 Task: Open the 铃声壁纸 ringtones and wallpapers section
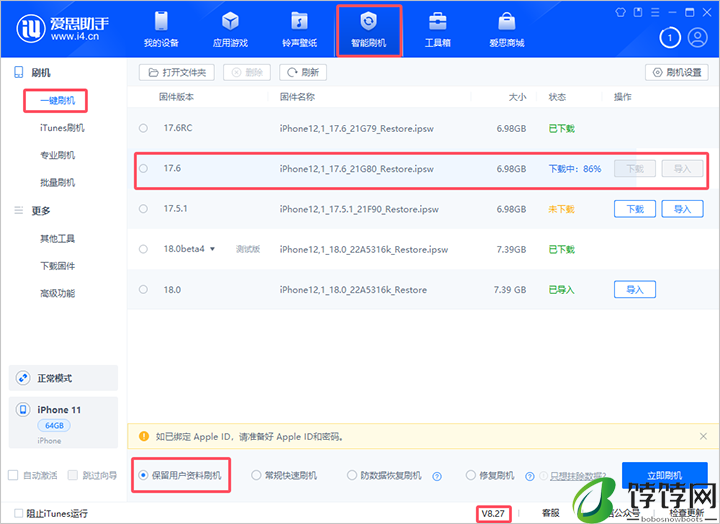point(299,30)
